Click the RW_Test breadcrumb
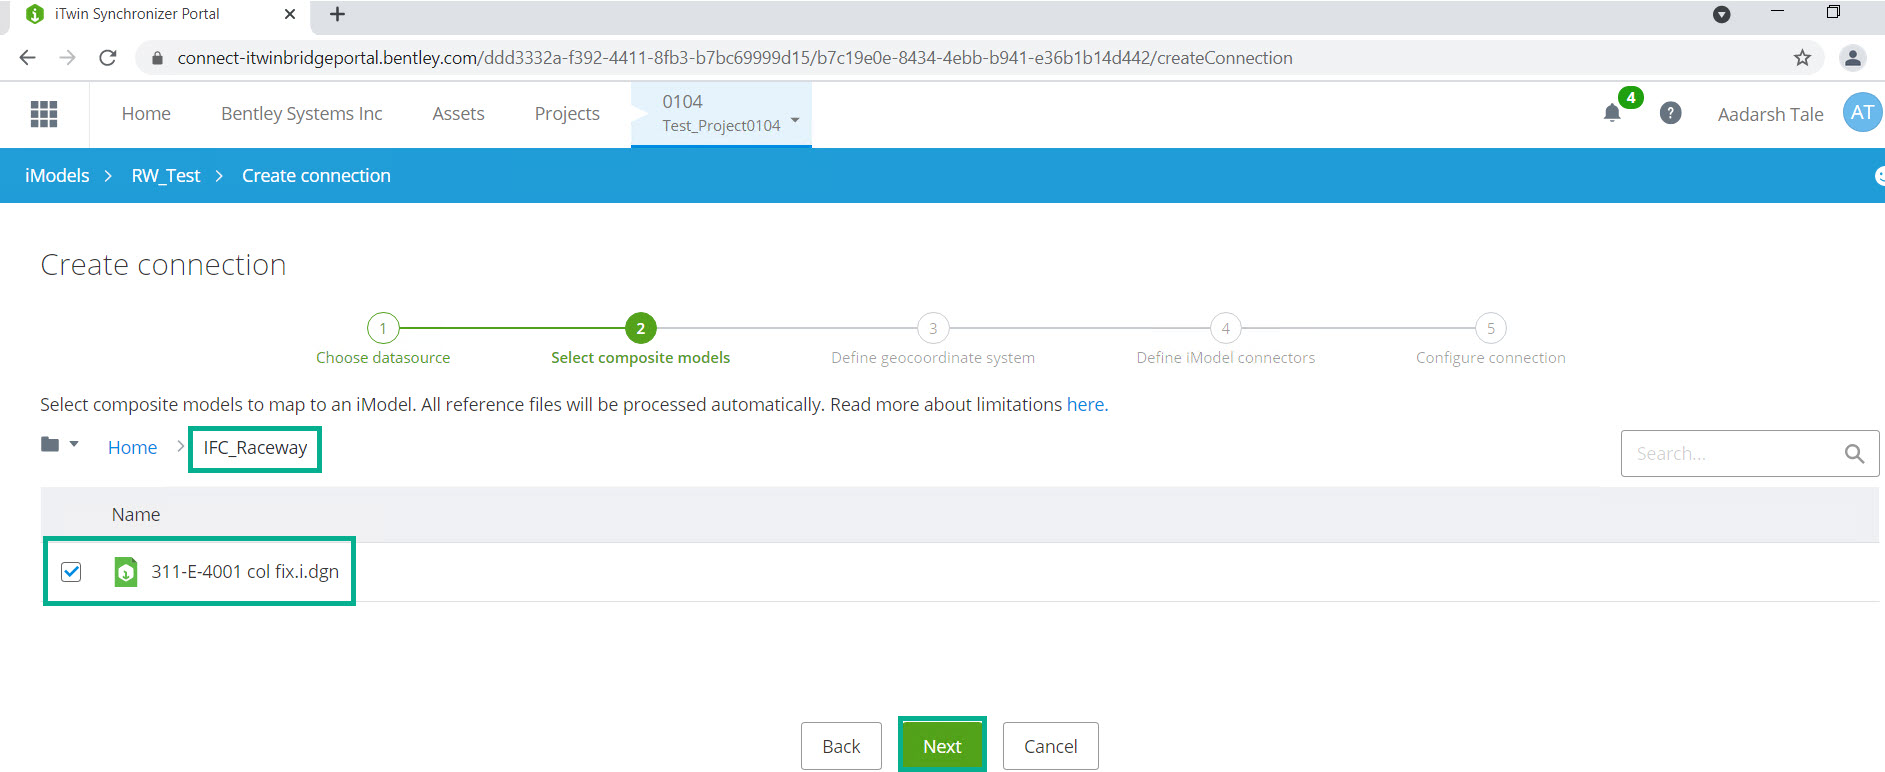Viewport: 1885px width, 772px height. point(166,176)
